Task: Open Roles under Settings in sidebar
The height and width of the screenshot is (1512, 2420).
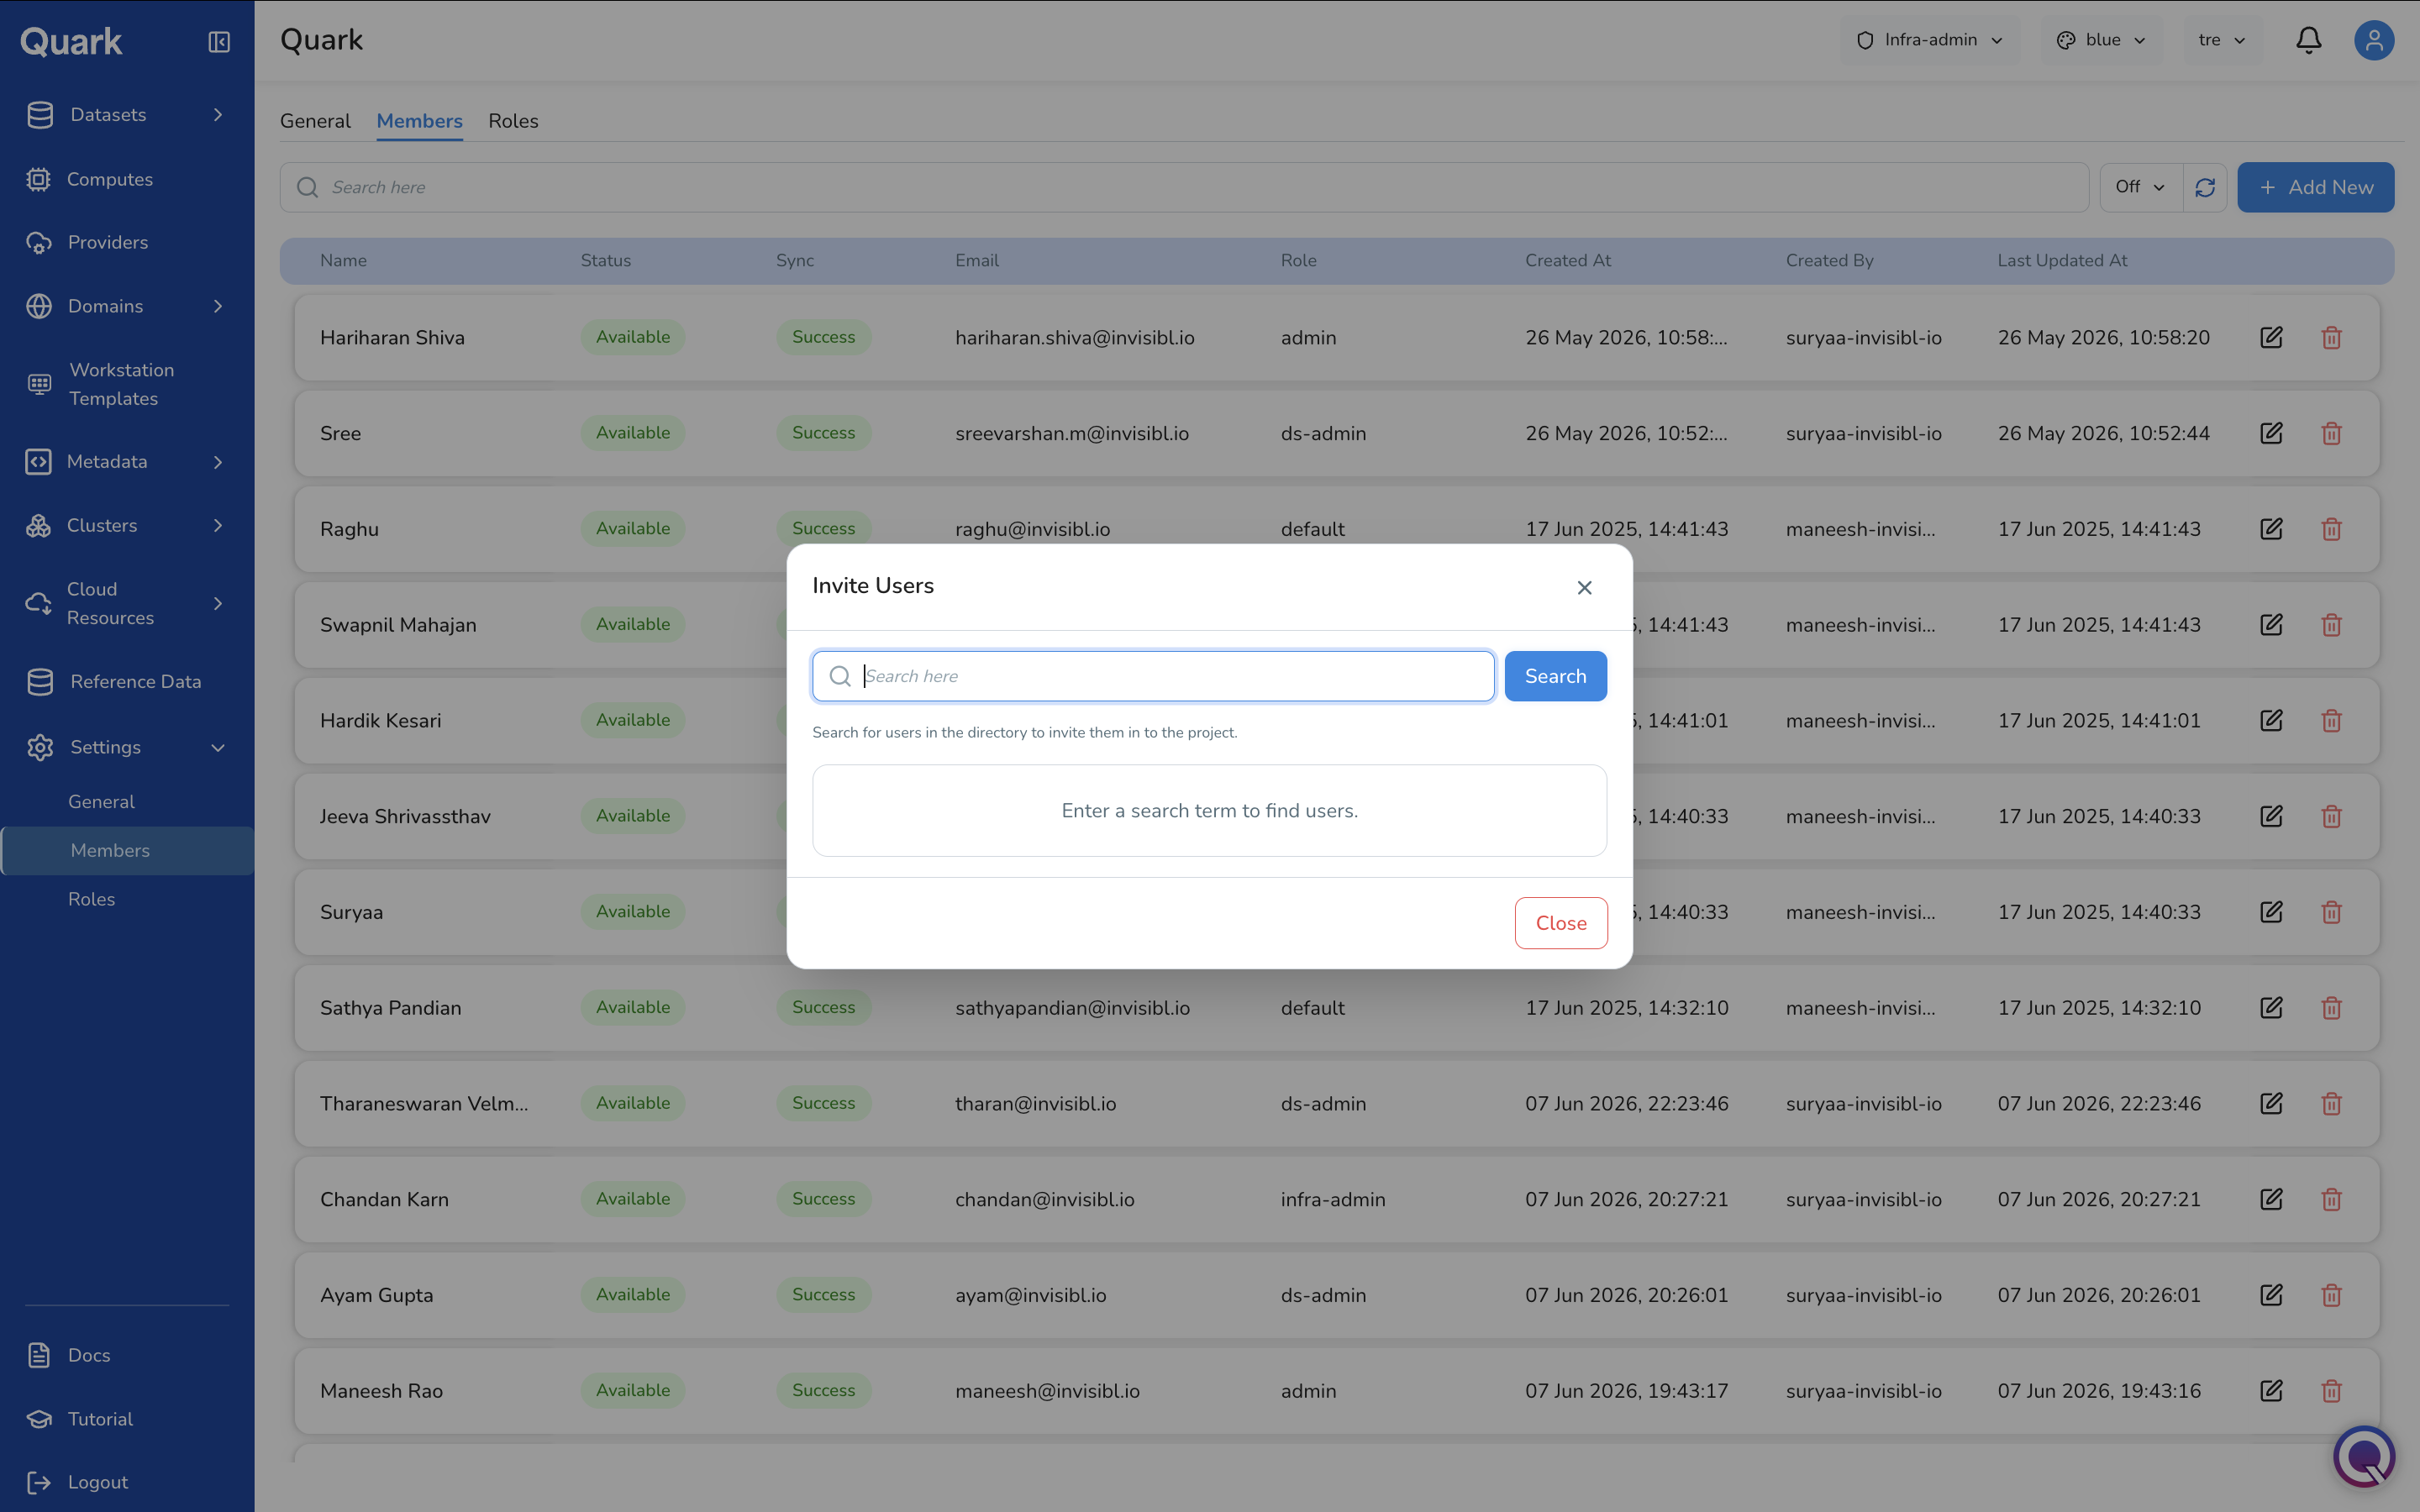Action: pos(91,899)
